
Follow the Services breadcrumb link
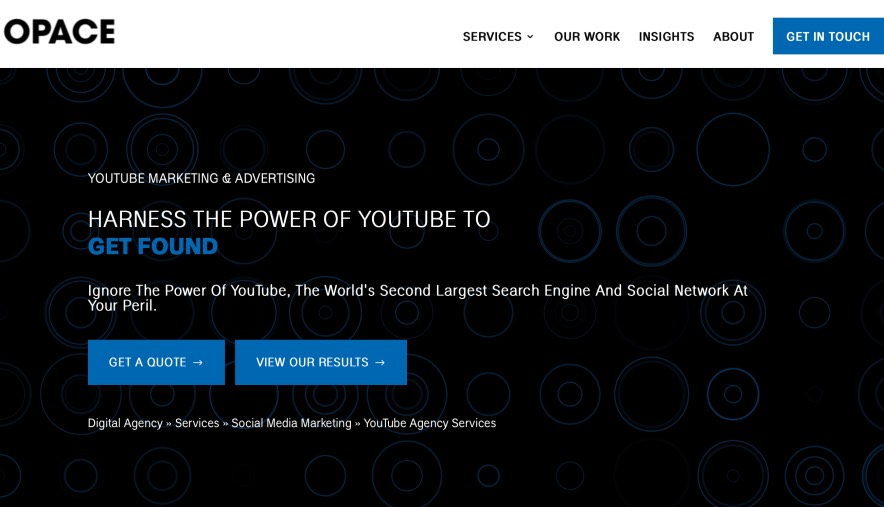197,423
